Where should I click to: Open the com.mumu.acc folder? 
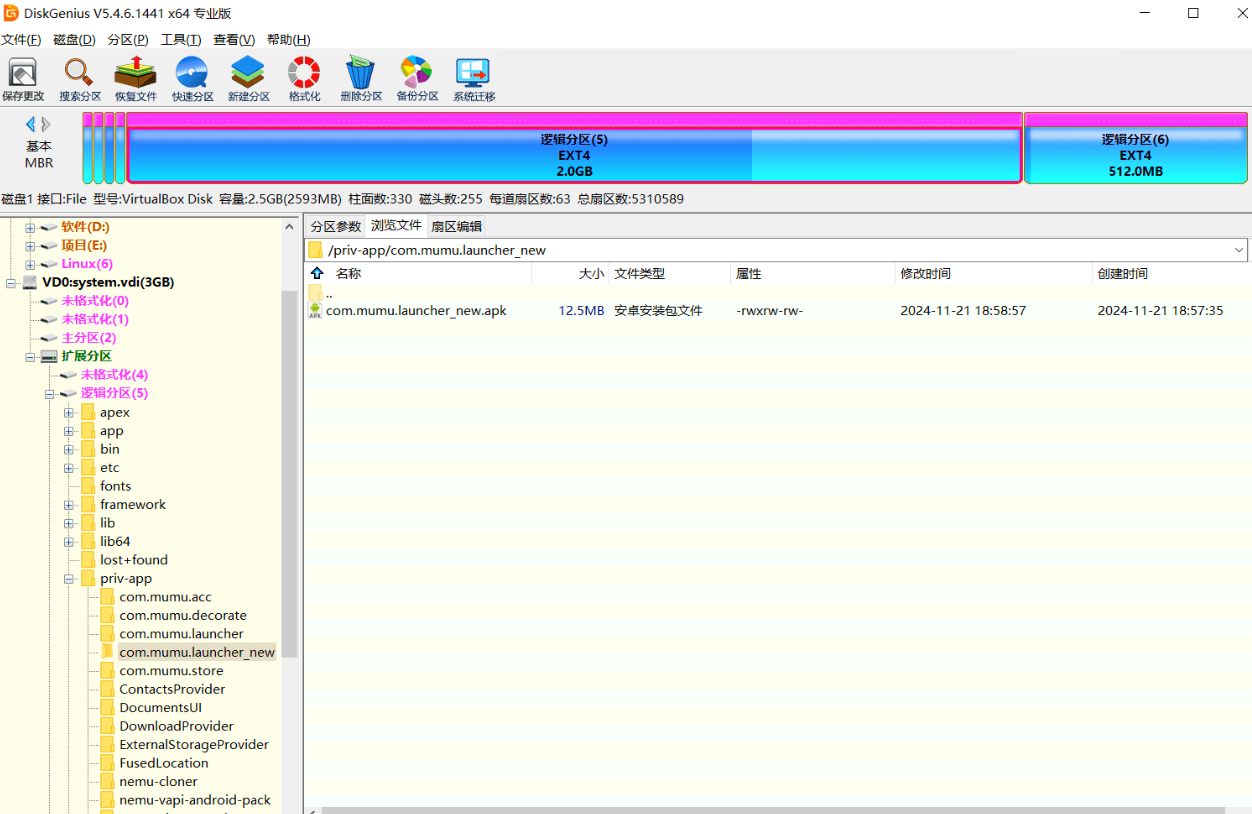165,597
